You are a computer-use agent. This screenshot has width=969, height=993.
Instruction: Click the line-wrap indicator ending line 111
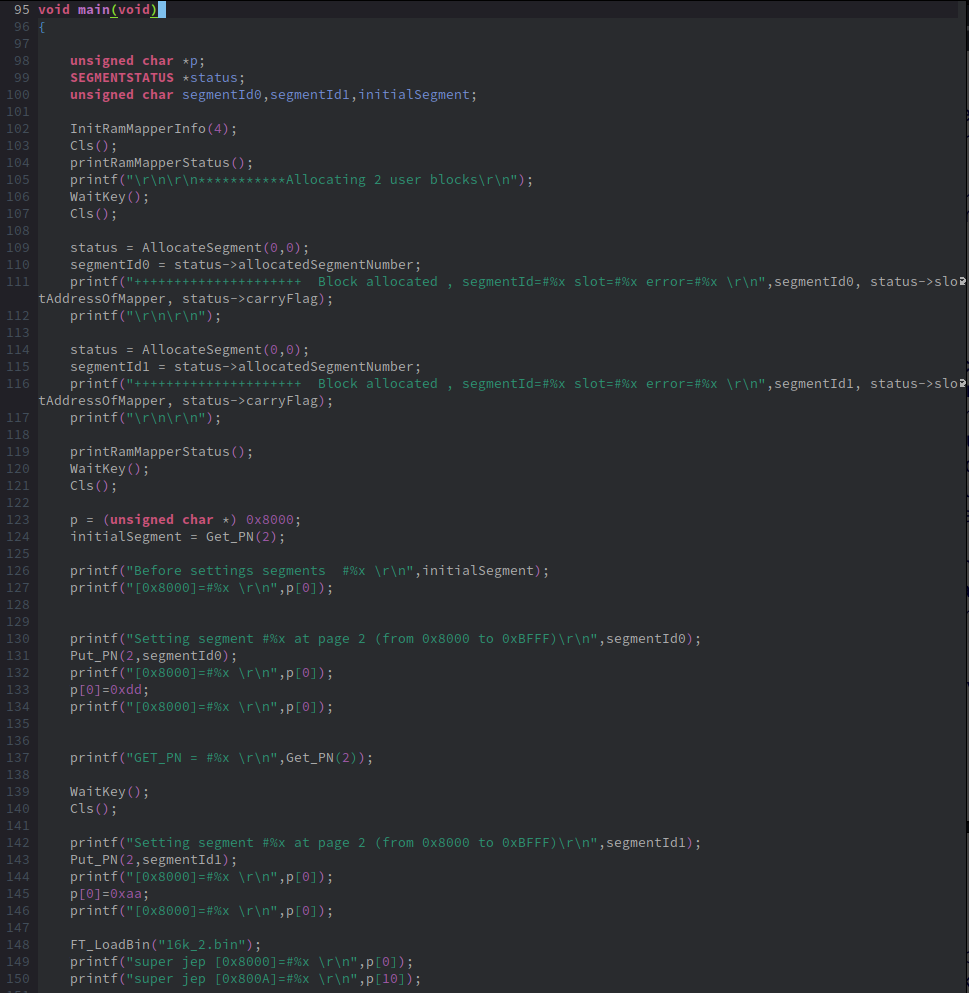[963, 281]
